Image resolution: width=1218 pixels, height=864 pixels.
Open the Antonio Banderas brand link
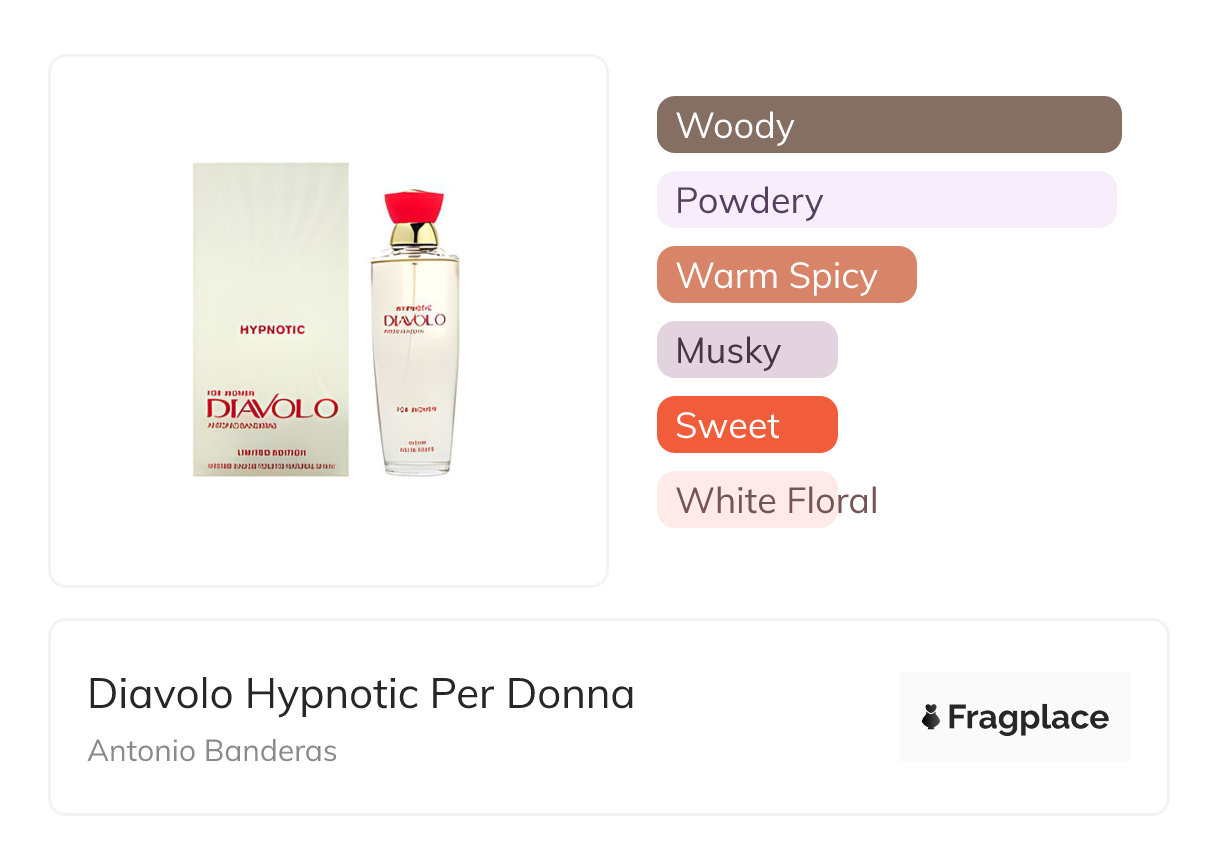pyautogui.click(x=212, y=751)
